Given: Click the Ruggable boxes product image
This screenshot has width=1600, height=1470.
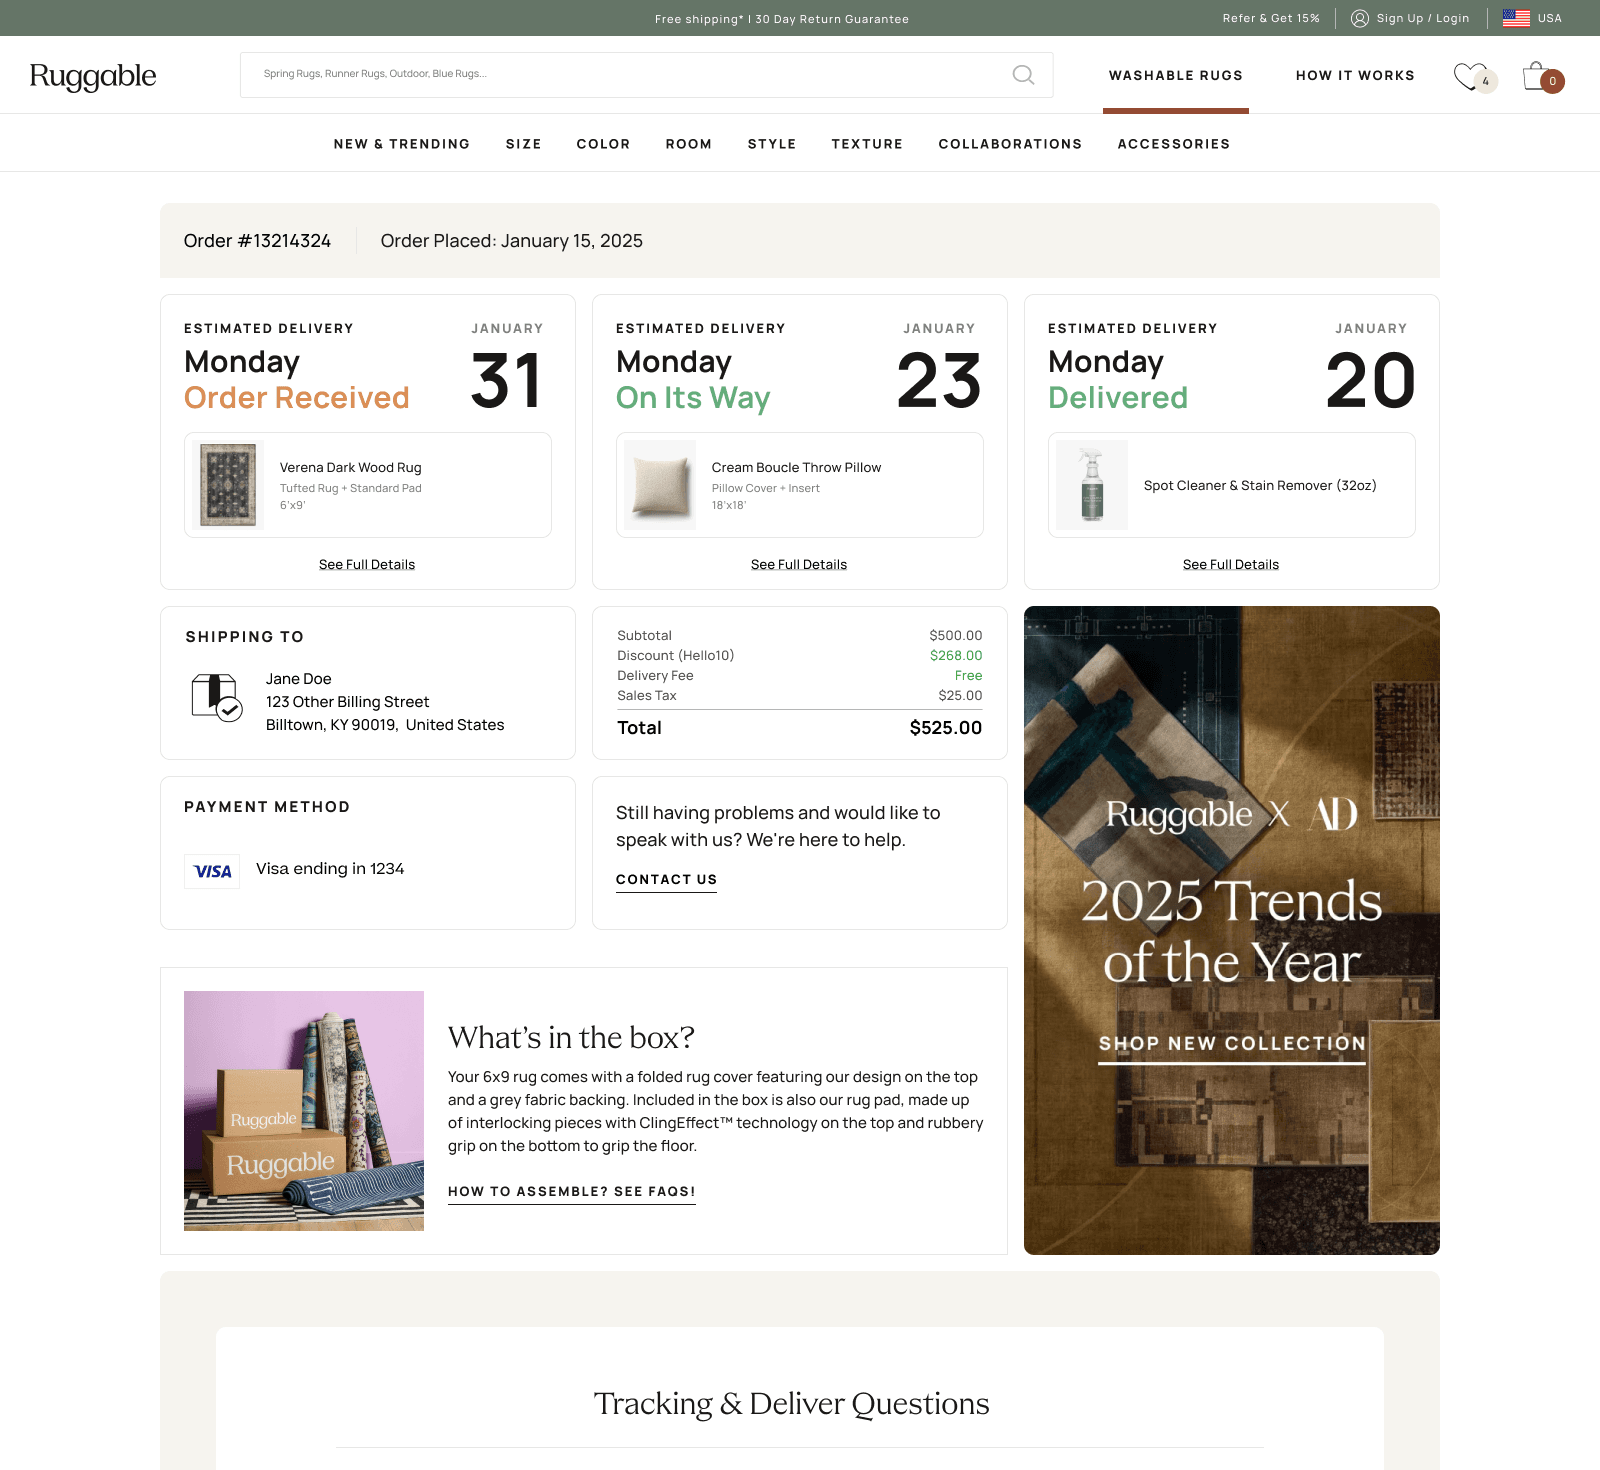Looking at the screenshot, I should tap(304, 1111).
